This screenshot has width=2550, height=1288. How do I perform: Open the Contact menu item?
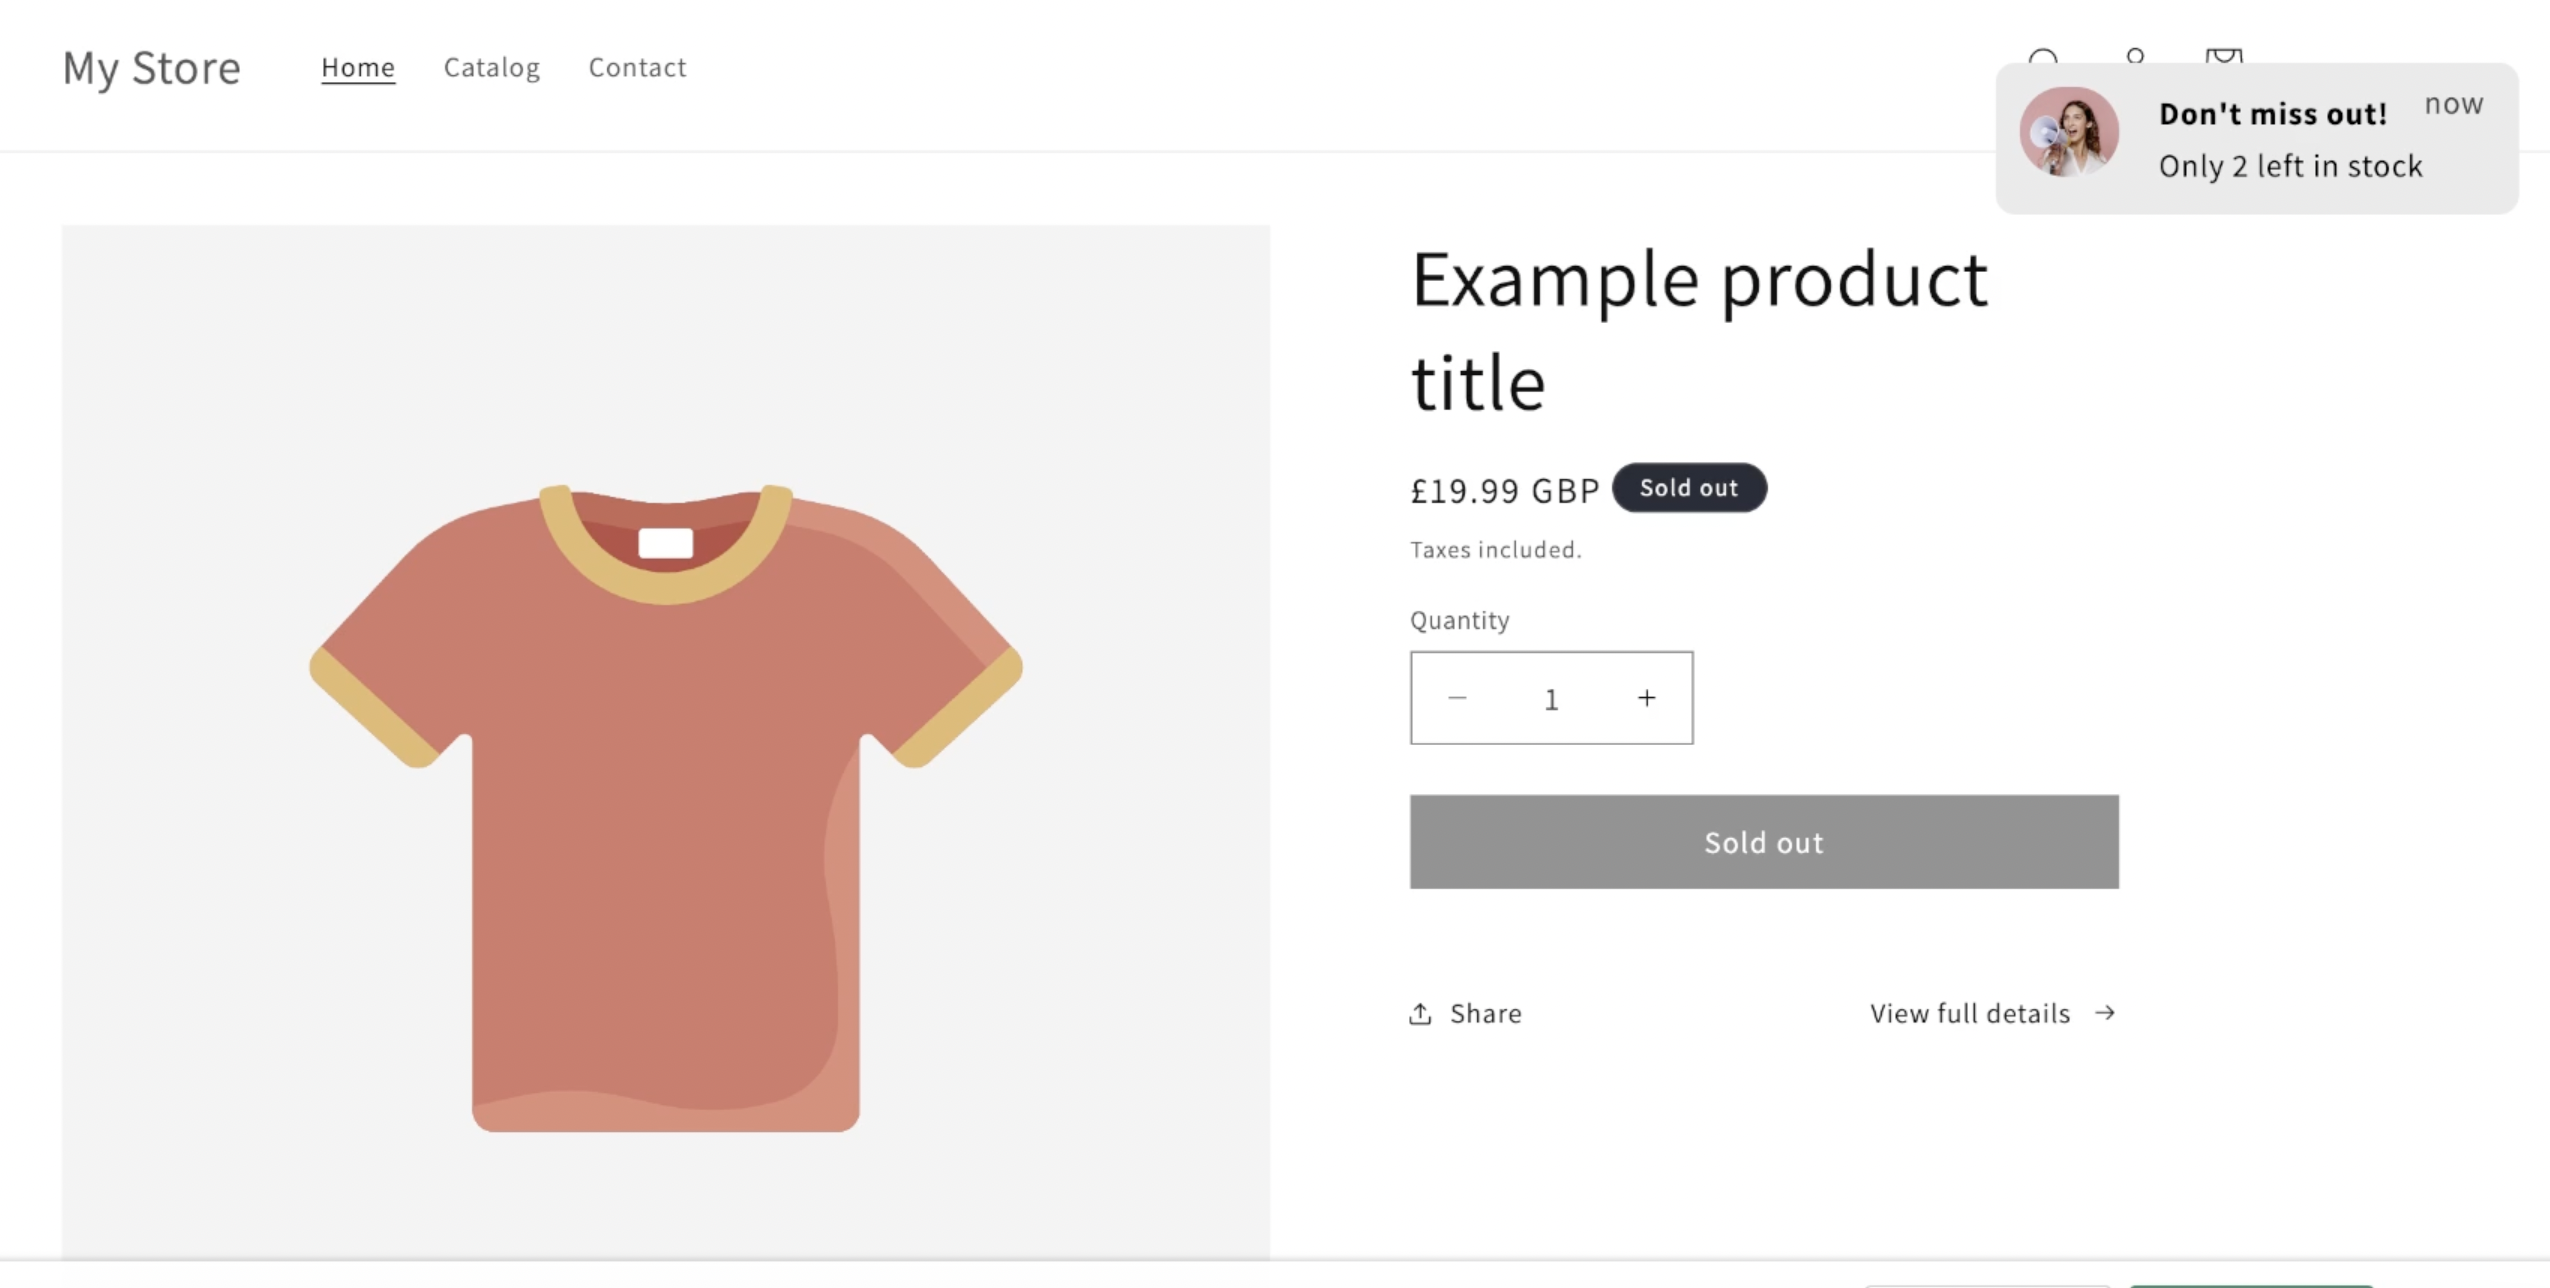(637, 67)
